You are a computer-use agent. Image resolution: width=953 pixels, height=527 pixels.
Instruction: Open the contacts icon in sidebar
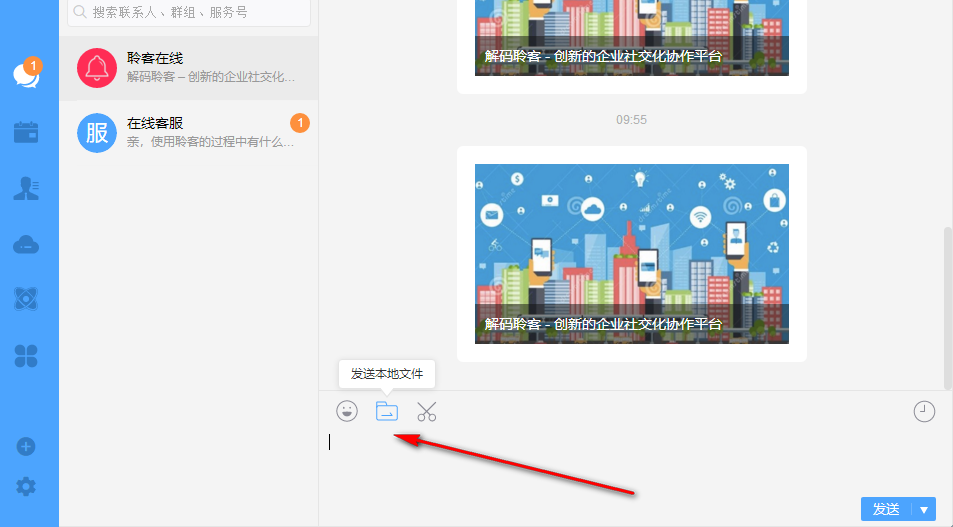(26, 188)
